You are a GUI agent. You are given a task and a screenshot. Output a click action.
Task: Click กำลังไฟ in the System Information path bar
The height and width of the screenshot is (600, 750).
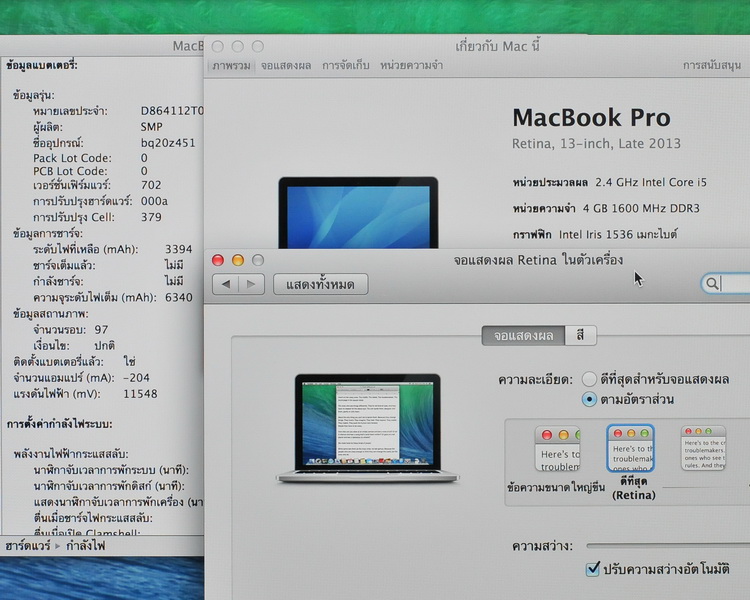(86, 545)
